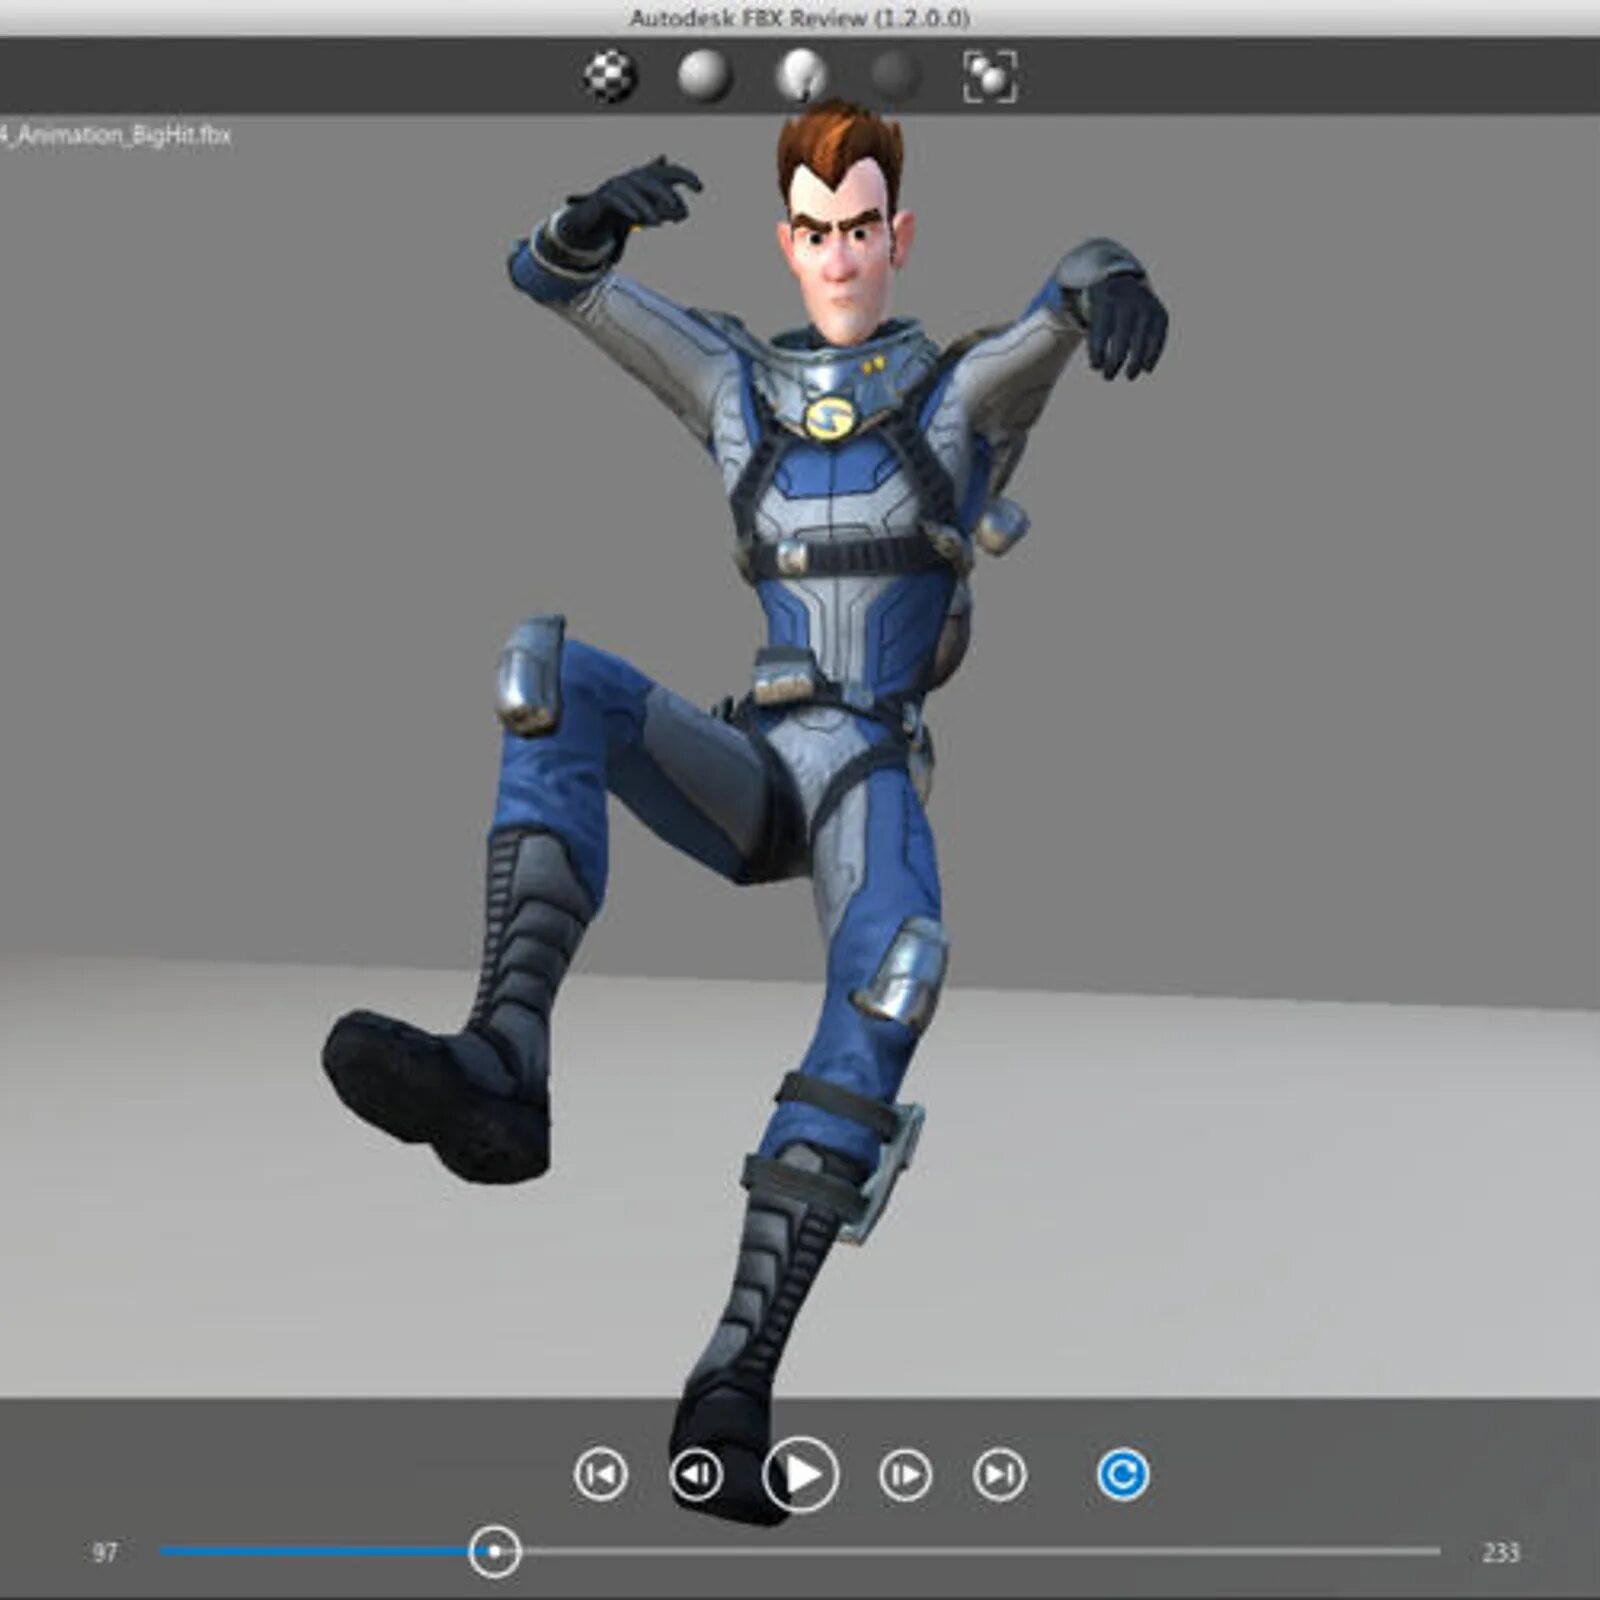Click the end frame number 233
1600x1600 pixels.
pyautogui.click(x=1500, y=1552)
